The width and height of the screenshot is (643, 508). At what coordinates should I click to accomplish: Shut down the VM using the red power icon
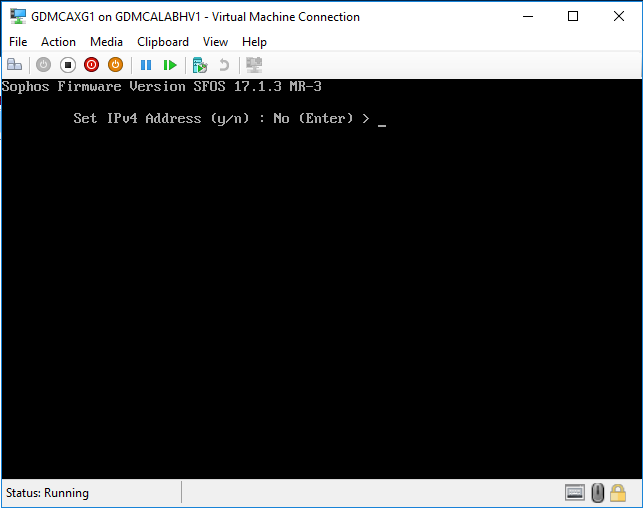point(91,65)
